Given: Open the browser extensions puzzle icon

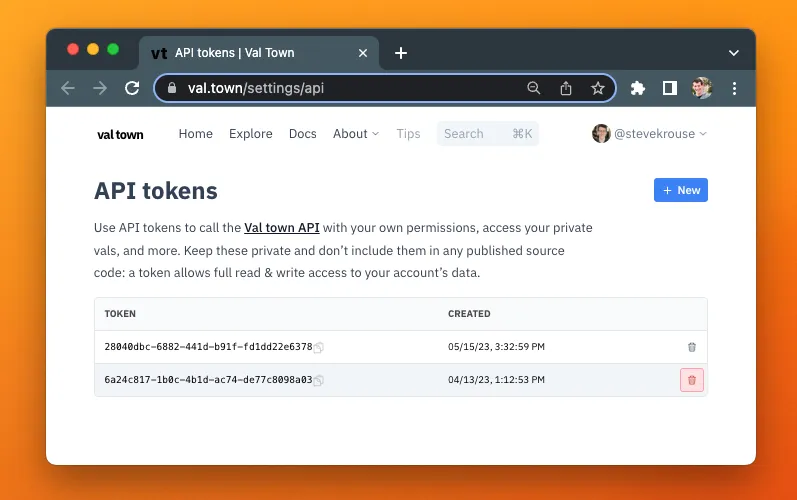Looking at the screenshot, I should pyautogui.click(x=638, y=88).
